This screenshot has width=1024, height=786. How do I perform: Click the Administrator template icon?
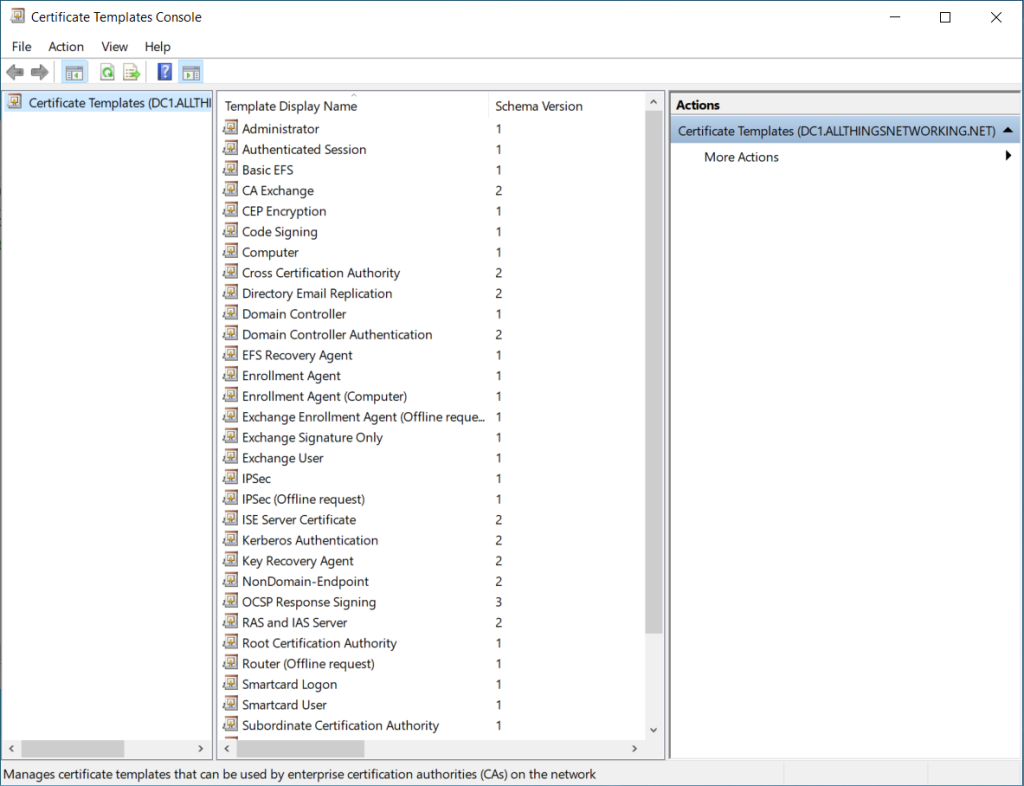(x=231, y=128)
